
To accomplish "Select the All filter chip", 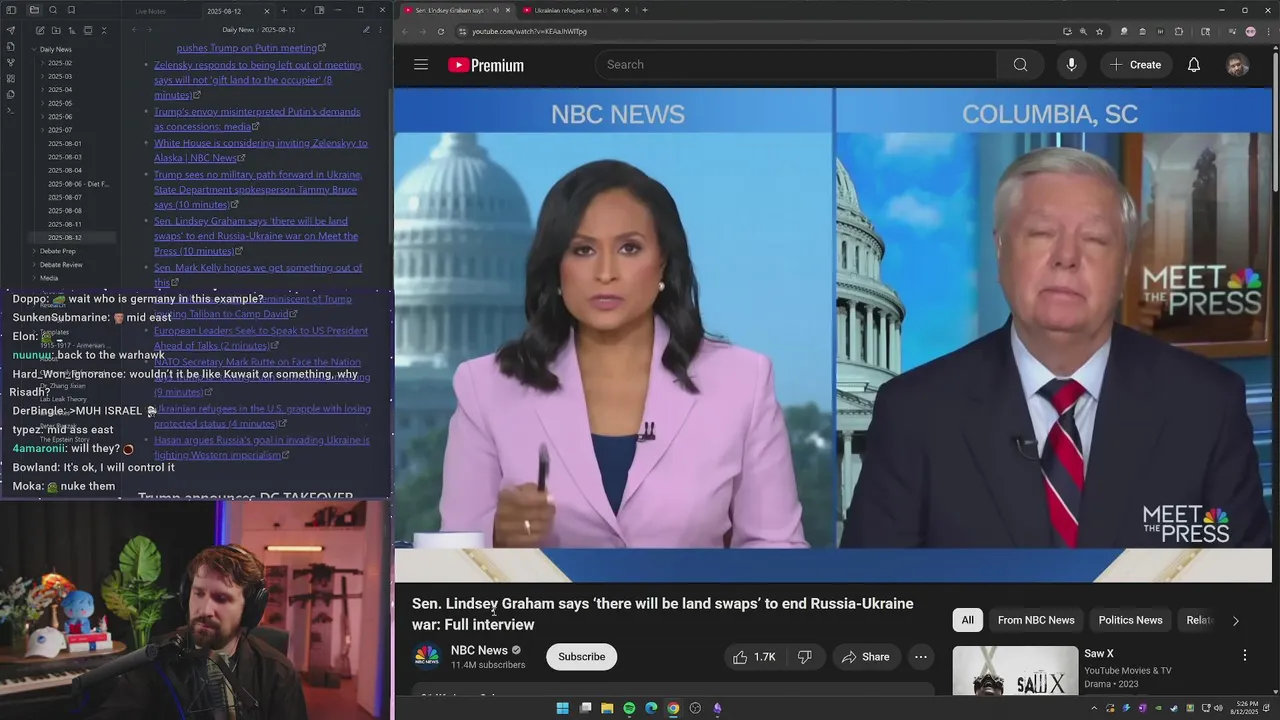I will pos(967,620).
